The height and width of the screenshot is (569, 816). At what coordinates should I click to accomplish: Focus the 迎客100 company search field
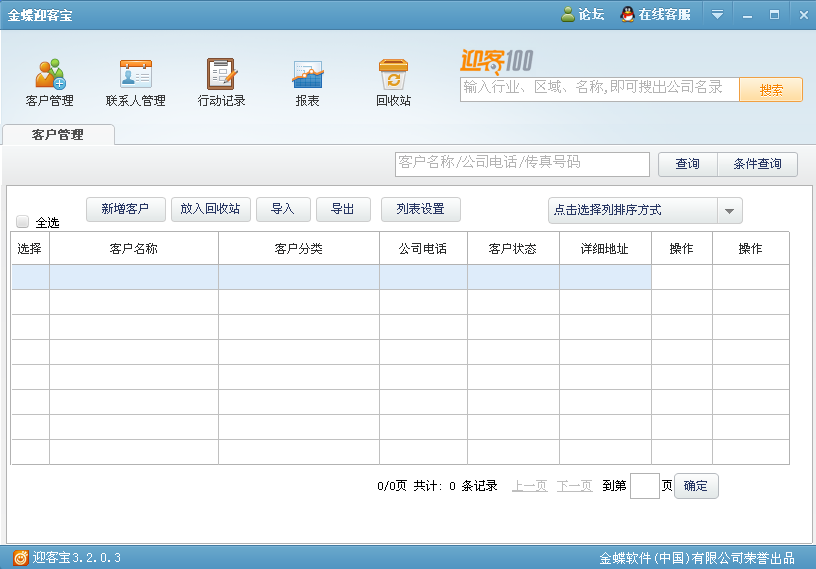600,90
